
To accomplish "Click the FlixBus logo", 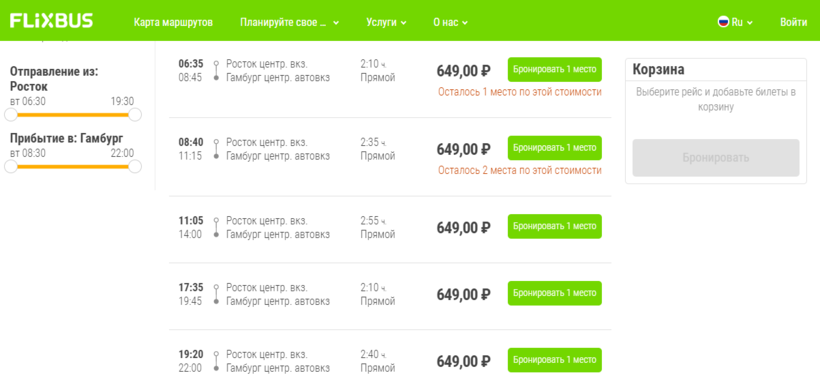I will tap(51, 21).
